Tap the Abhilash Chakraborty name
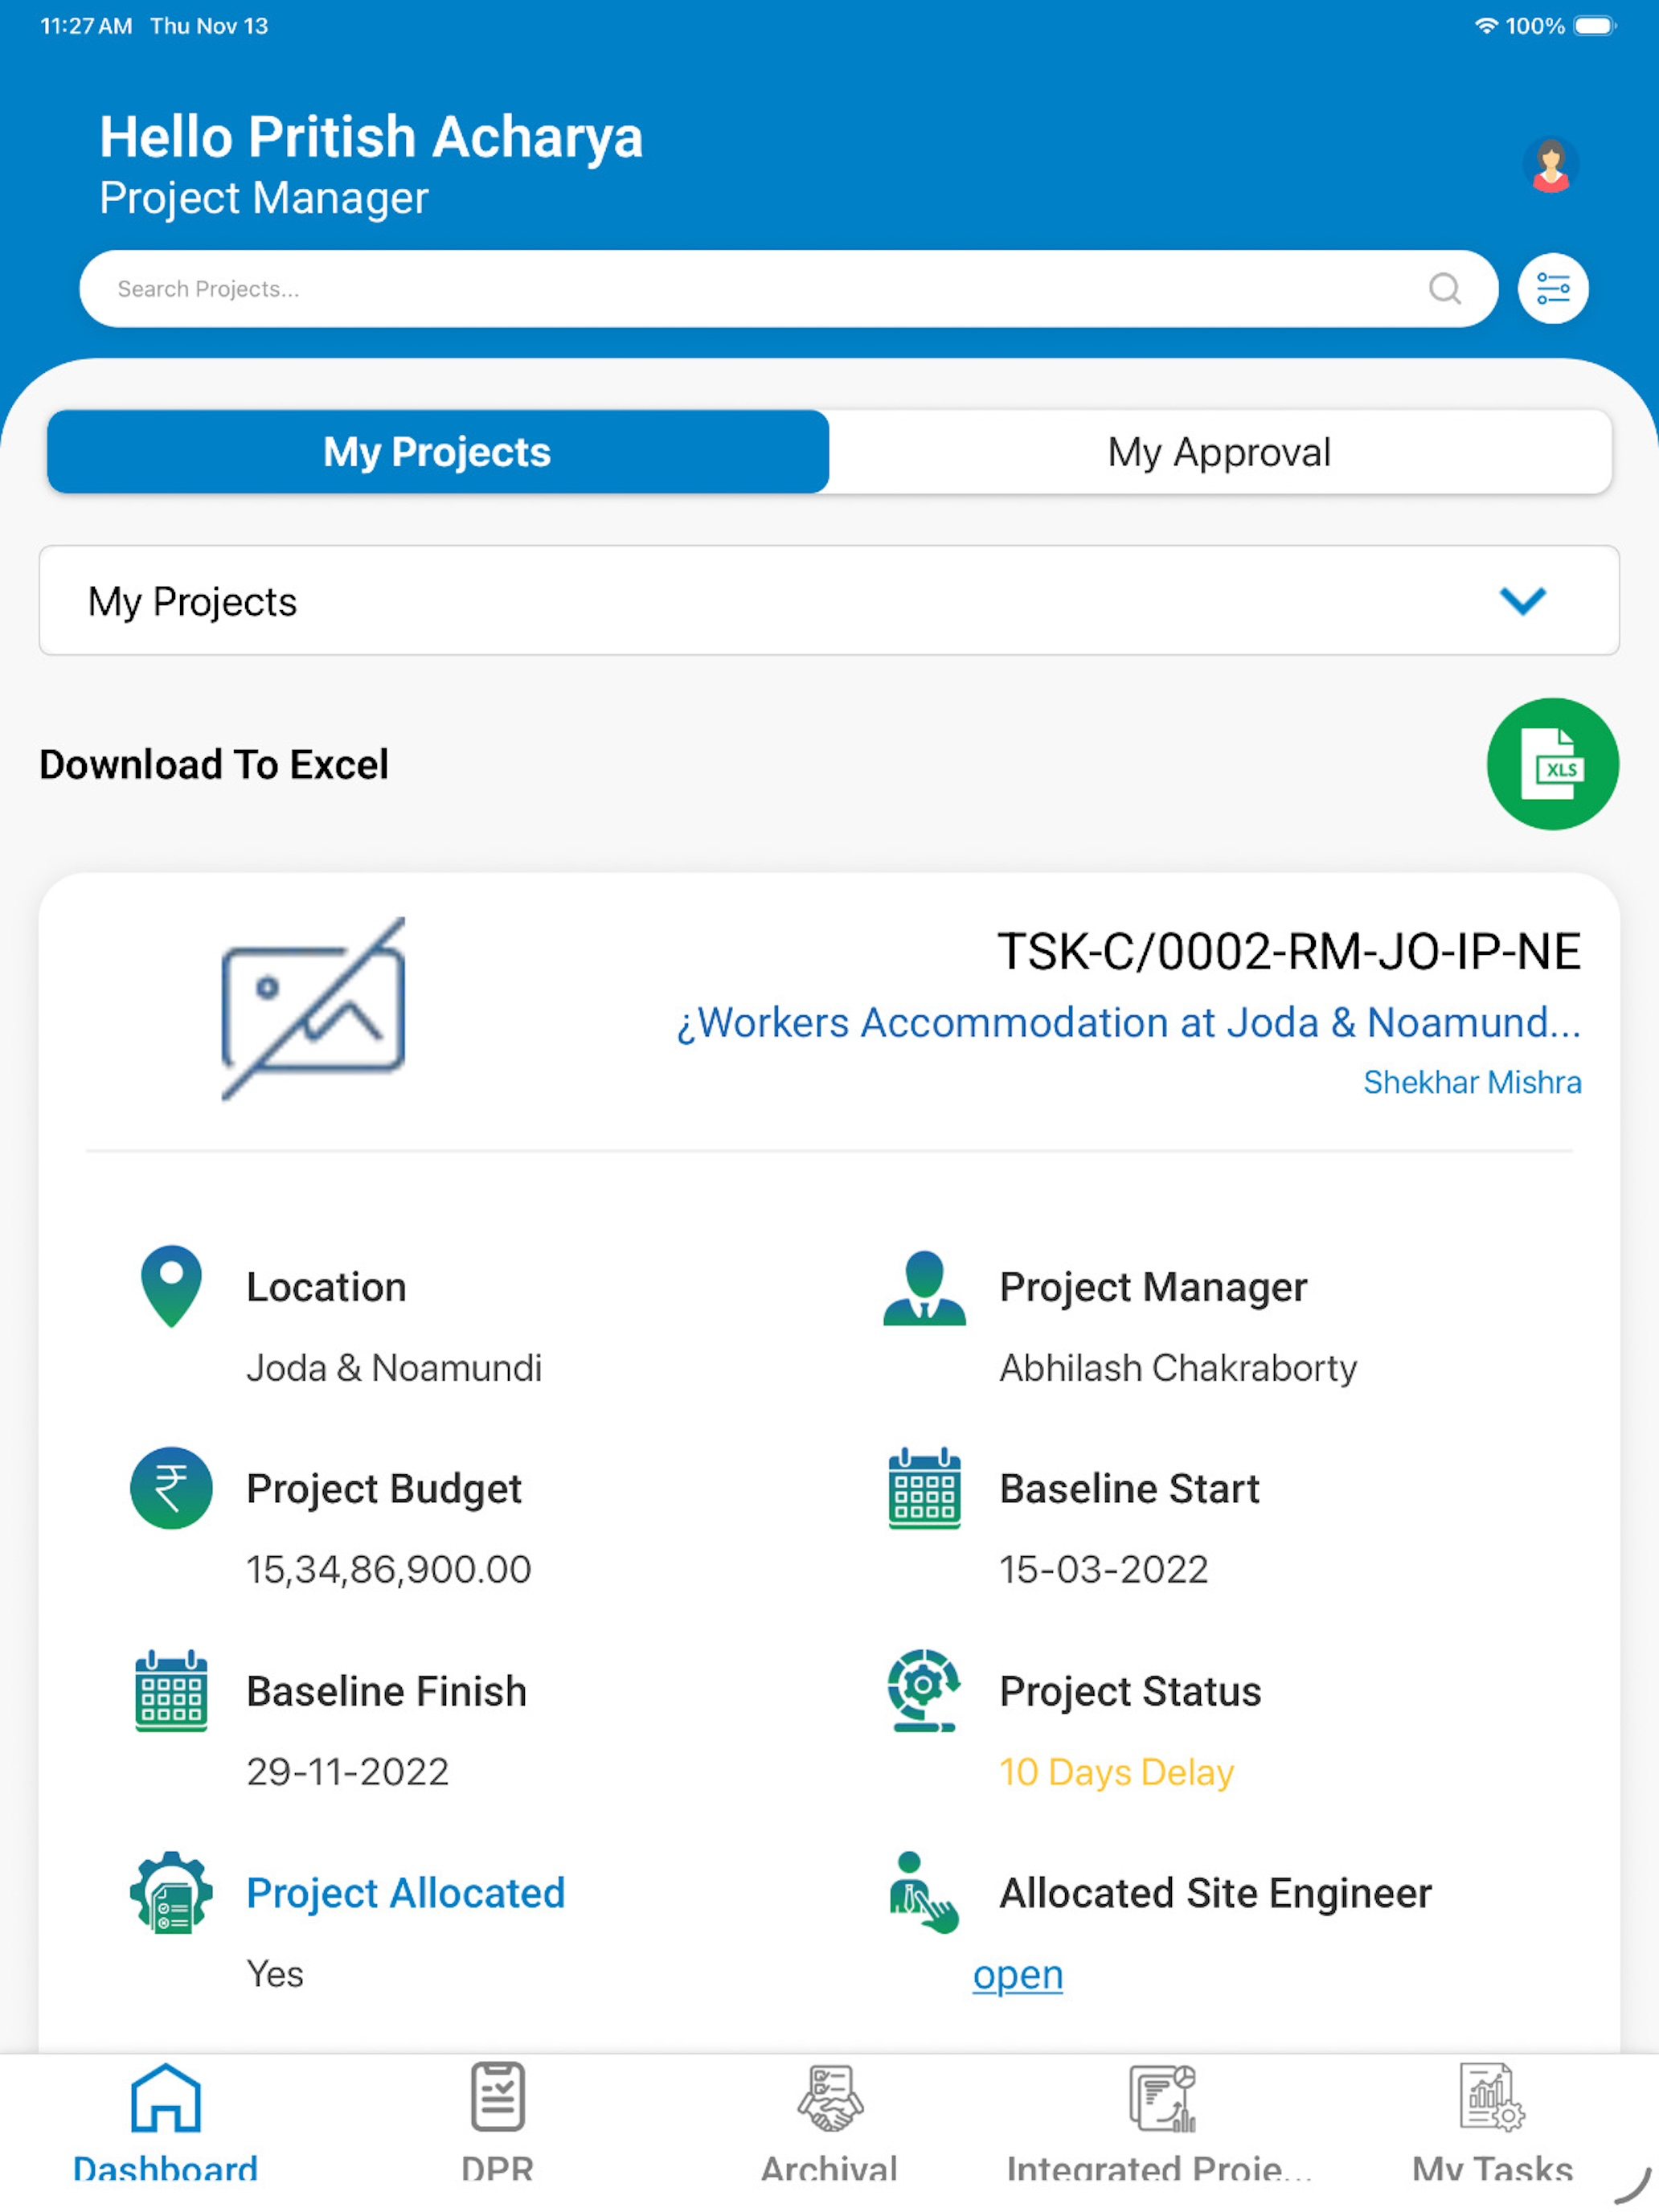This screenshot has width=1659, height=2212. point(1178,1367)
